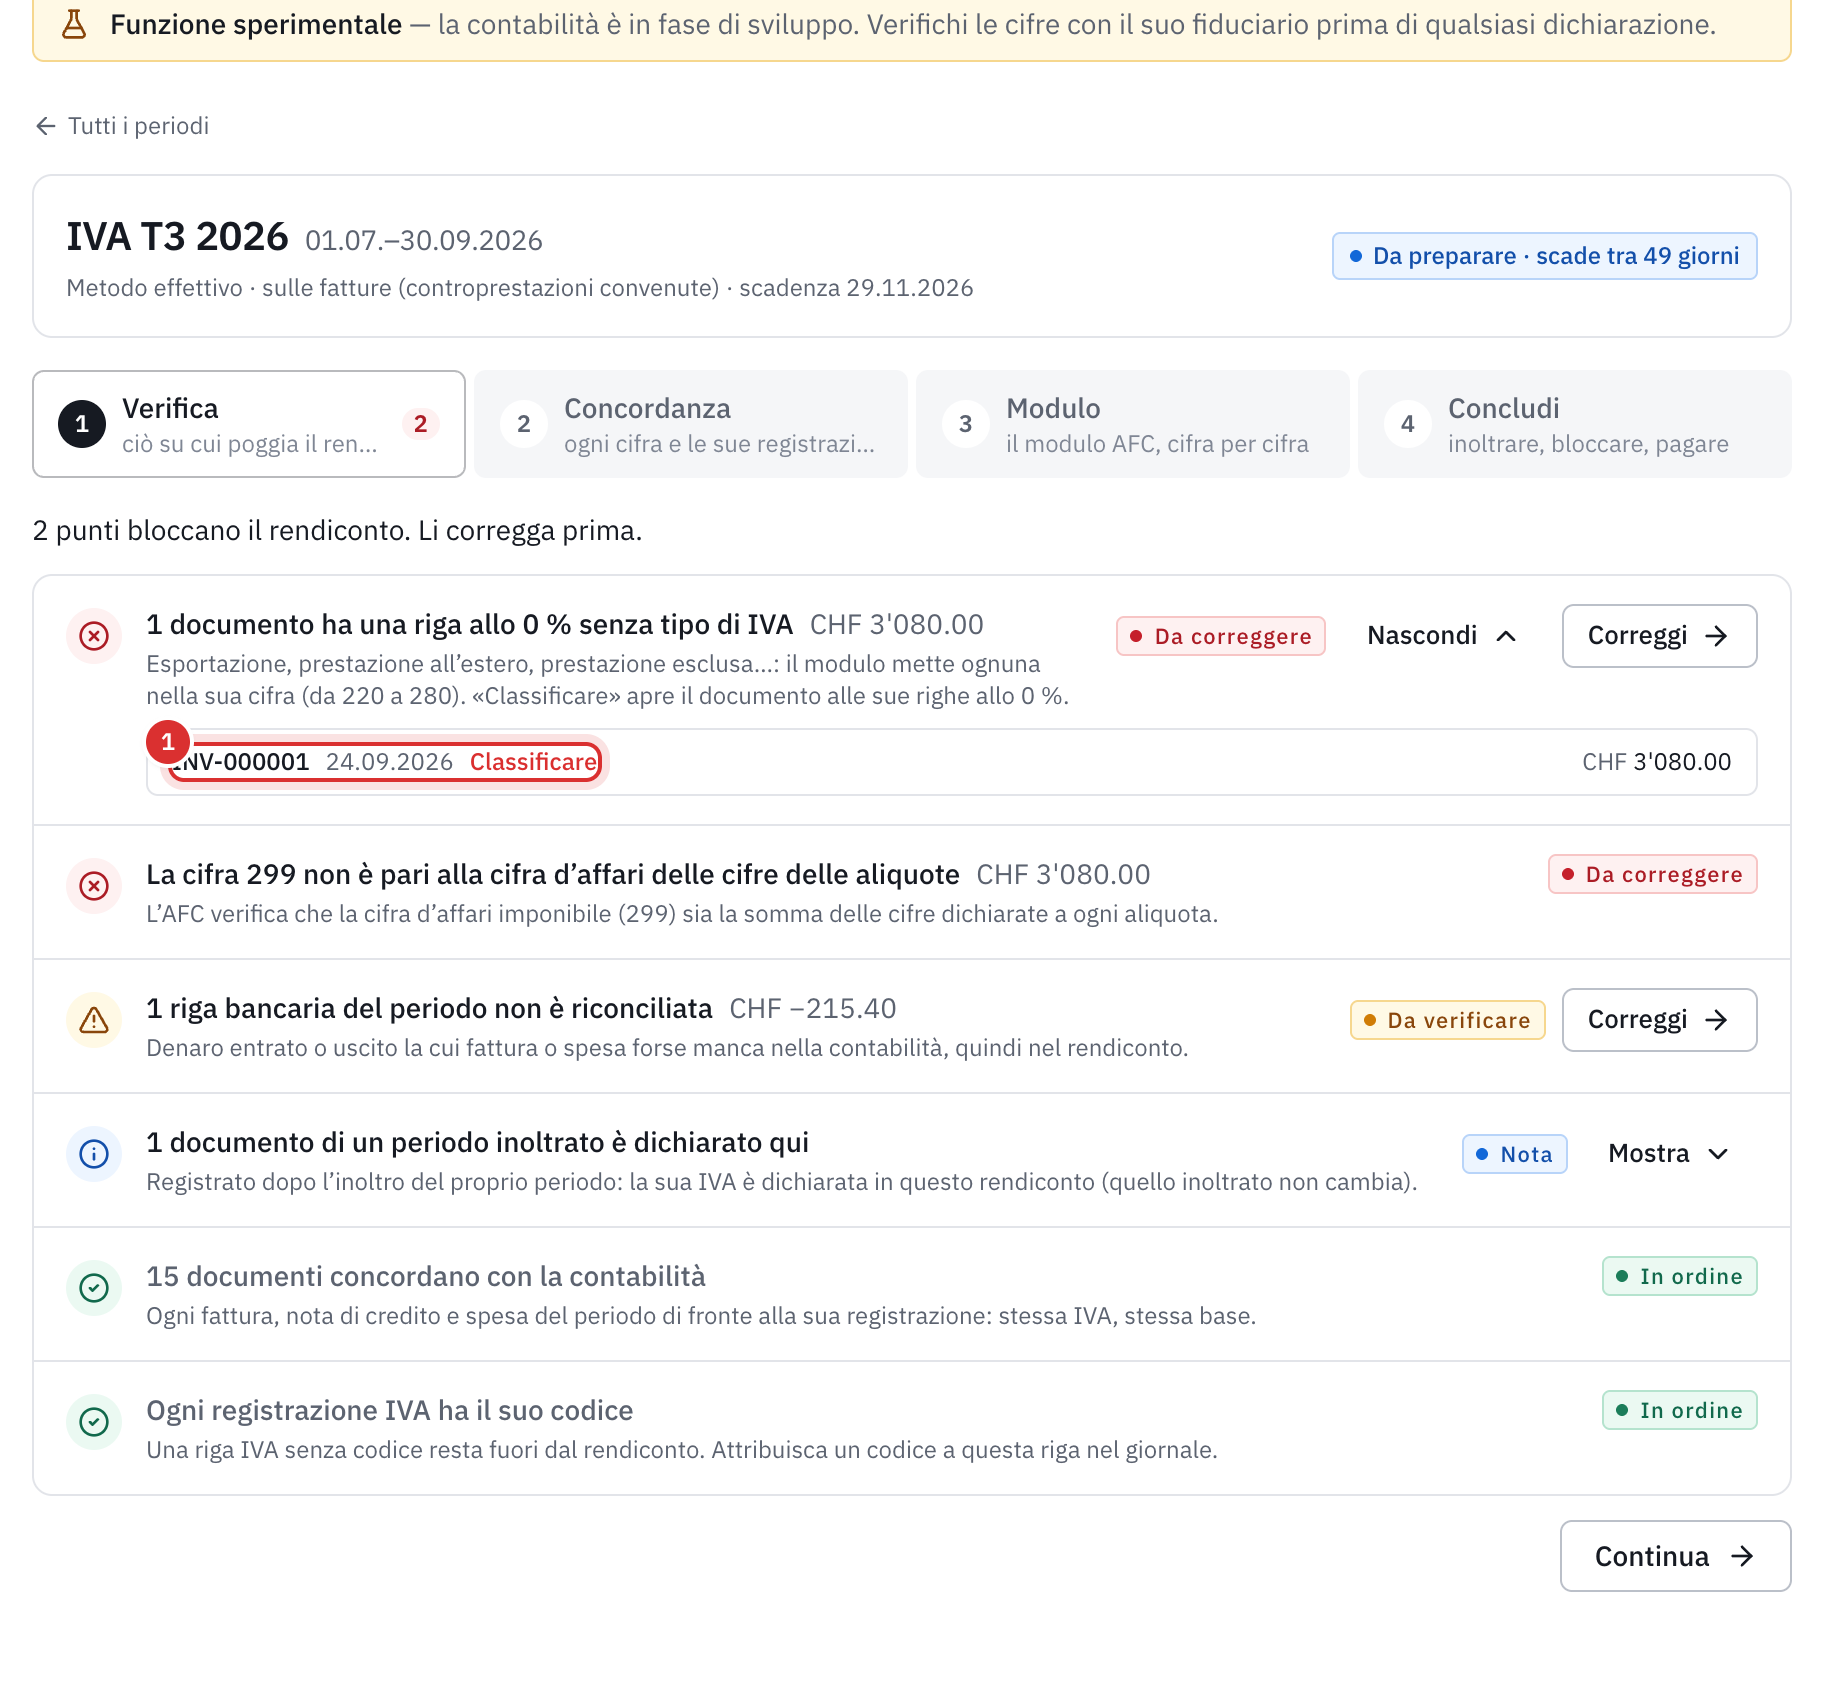Click the title La cifra 299 non è pari
This screenshot has height=1688, width=1824.
(x=553, y=875)
